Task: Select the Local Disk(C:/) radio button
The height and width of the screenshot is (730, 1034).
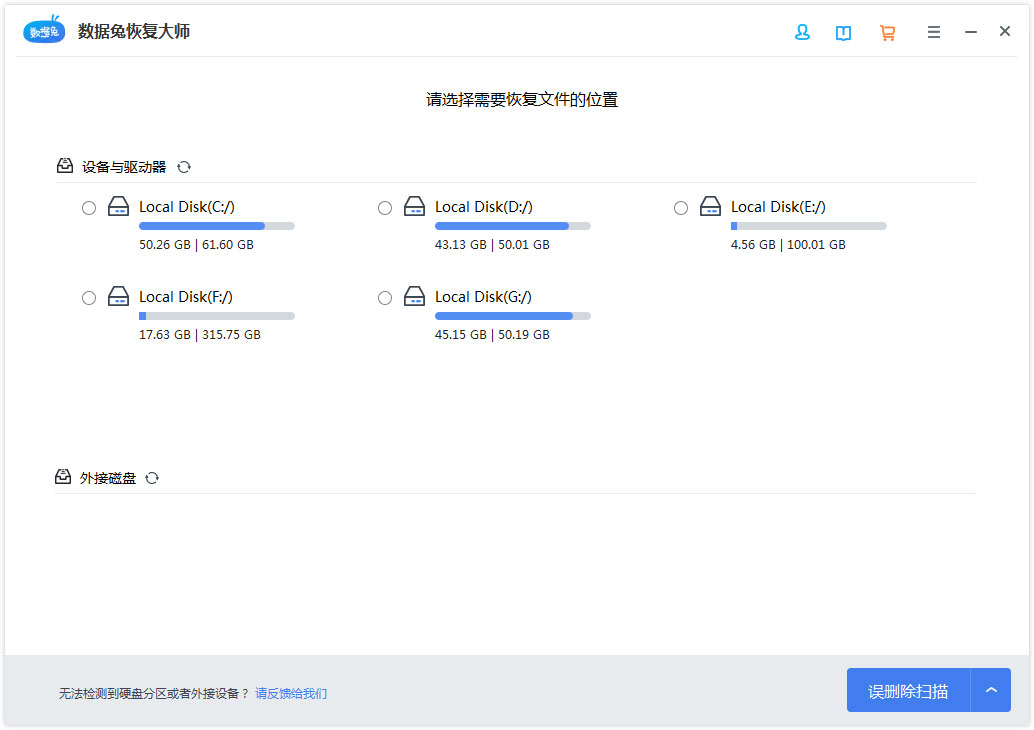Action: point(89,208)
